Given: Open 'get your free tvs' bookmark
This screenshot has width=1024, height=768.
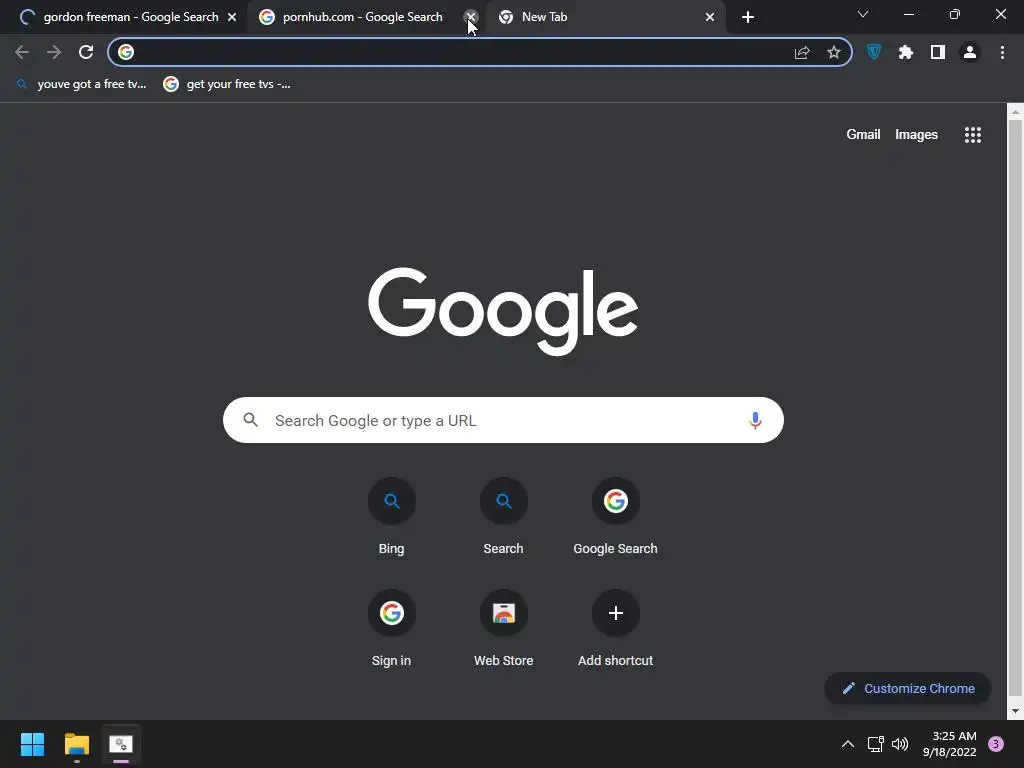Looking at the screenshot, I should 227,84.
